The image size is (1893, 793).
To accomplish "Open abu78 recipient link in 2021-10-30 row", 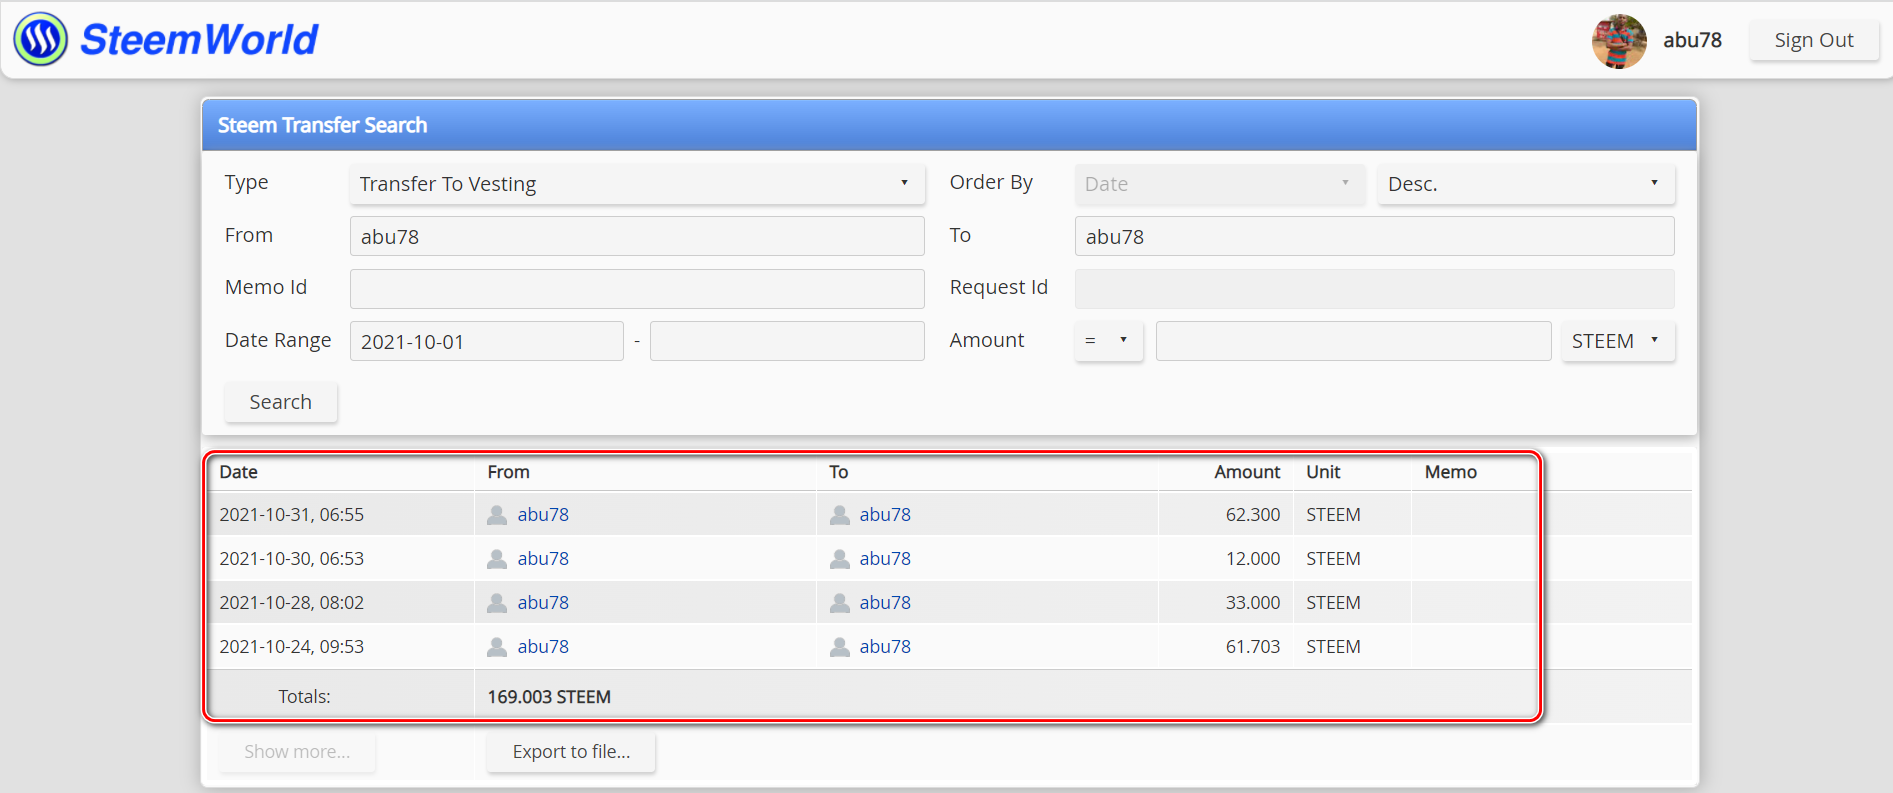I will 885,559.
